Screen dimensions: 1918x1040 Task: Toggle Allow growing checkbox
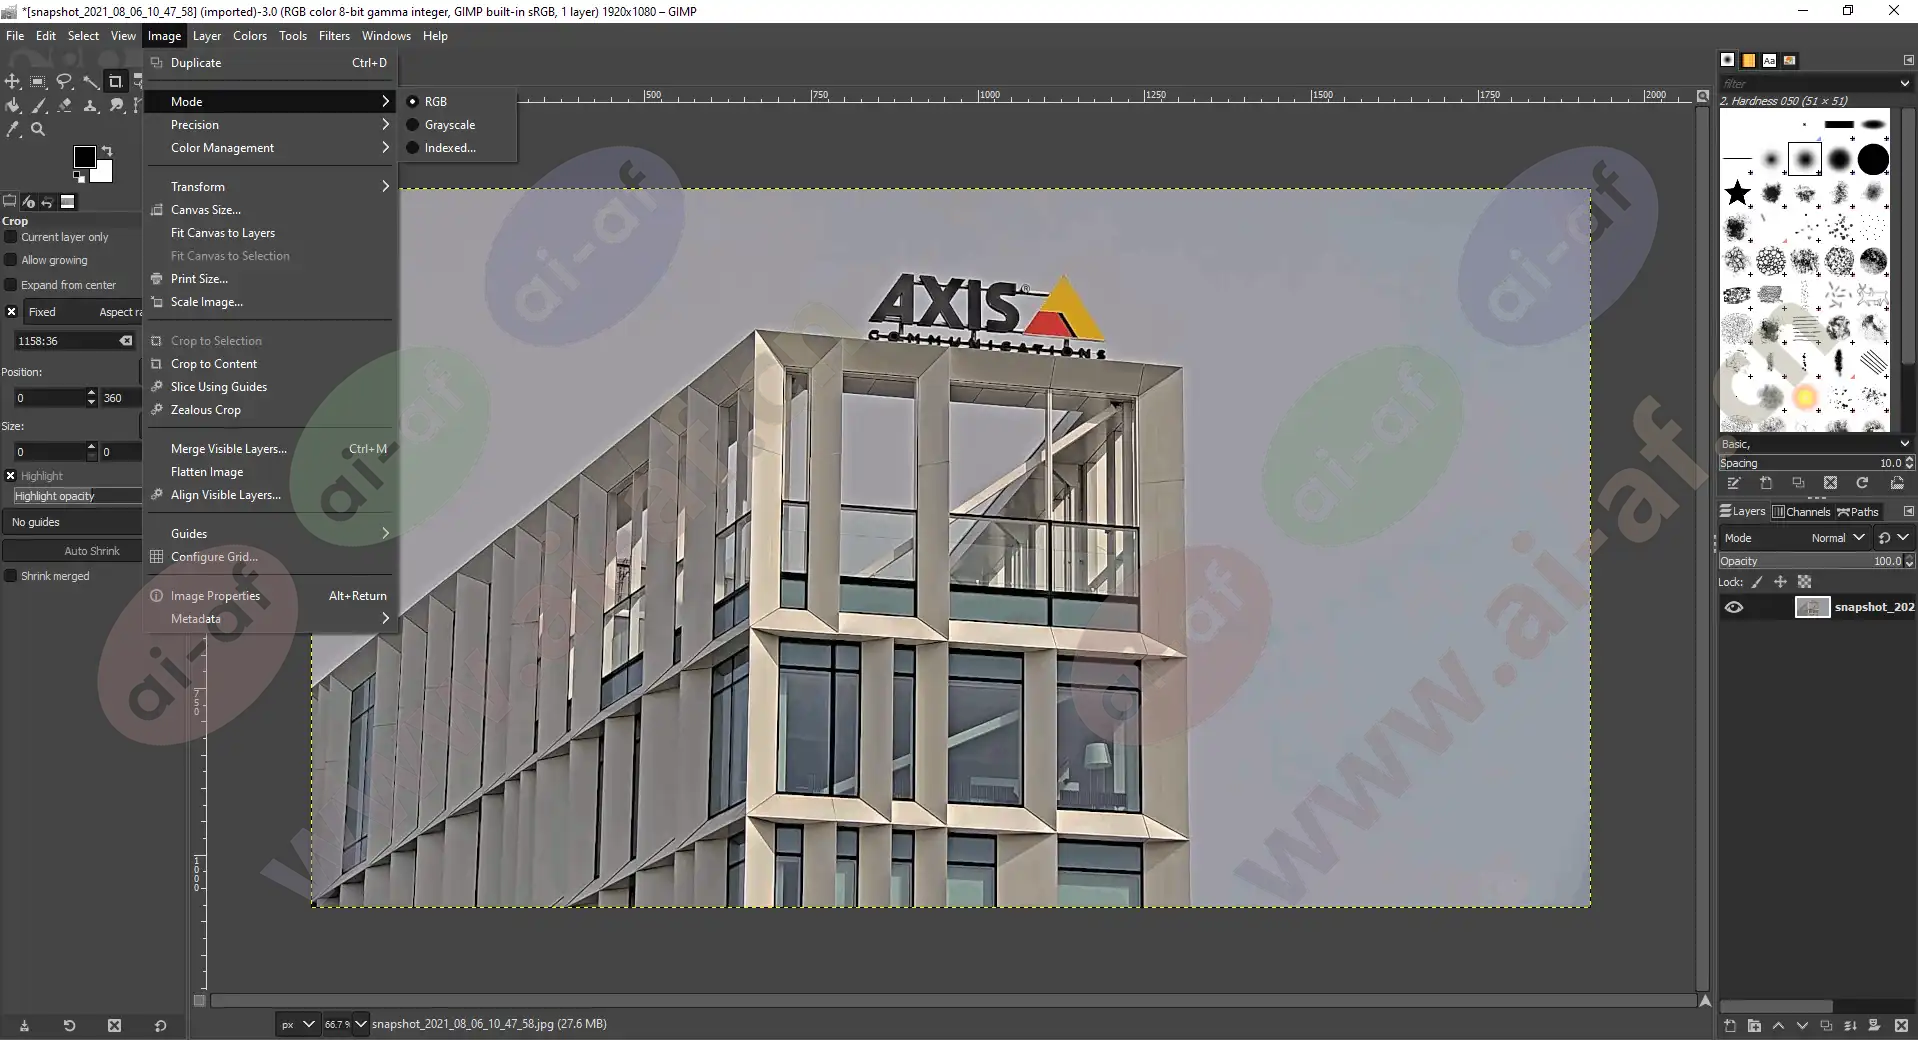[x=11, y=260]
